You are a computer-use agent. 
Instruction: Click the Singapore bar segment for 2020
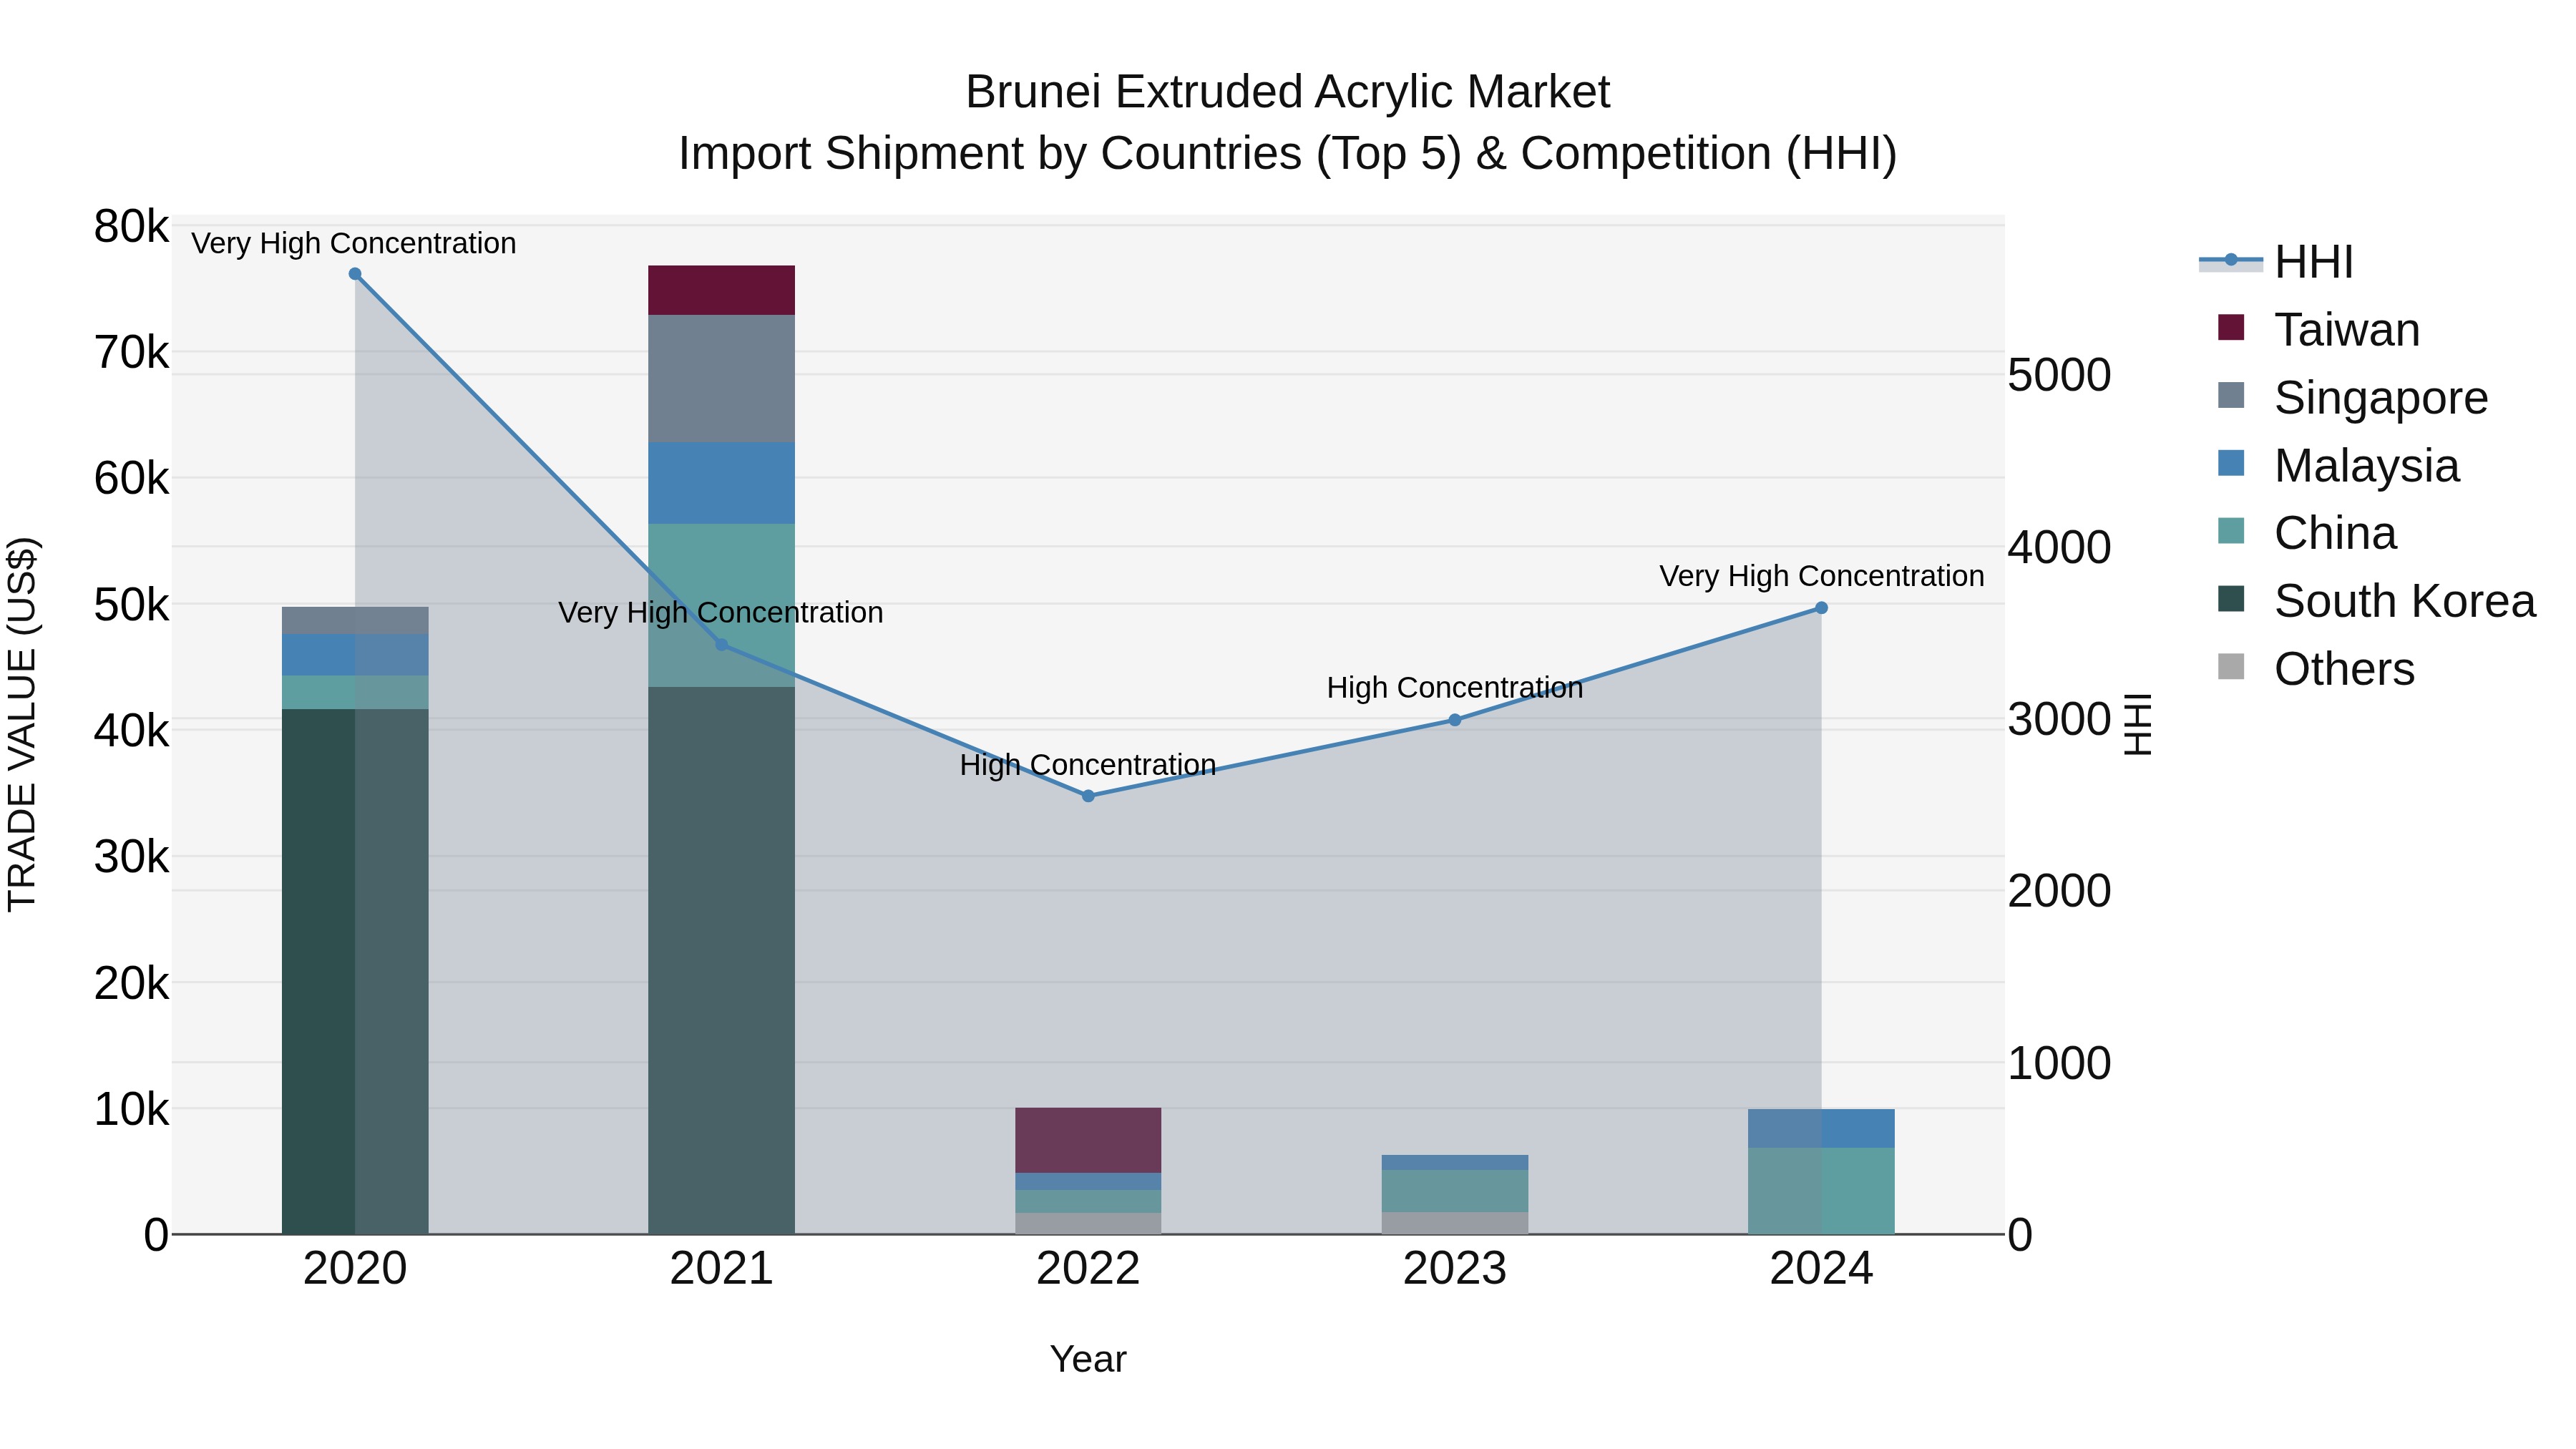(x=355, y=621)
